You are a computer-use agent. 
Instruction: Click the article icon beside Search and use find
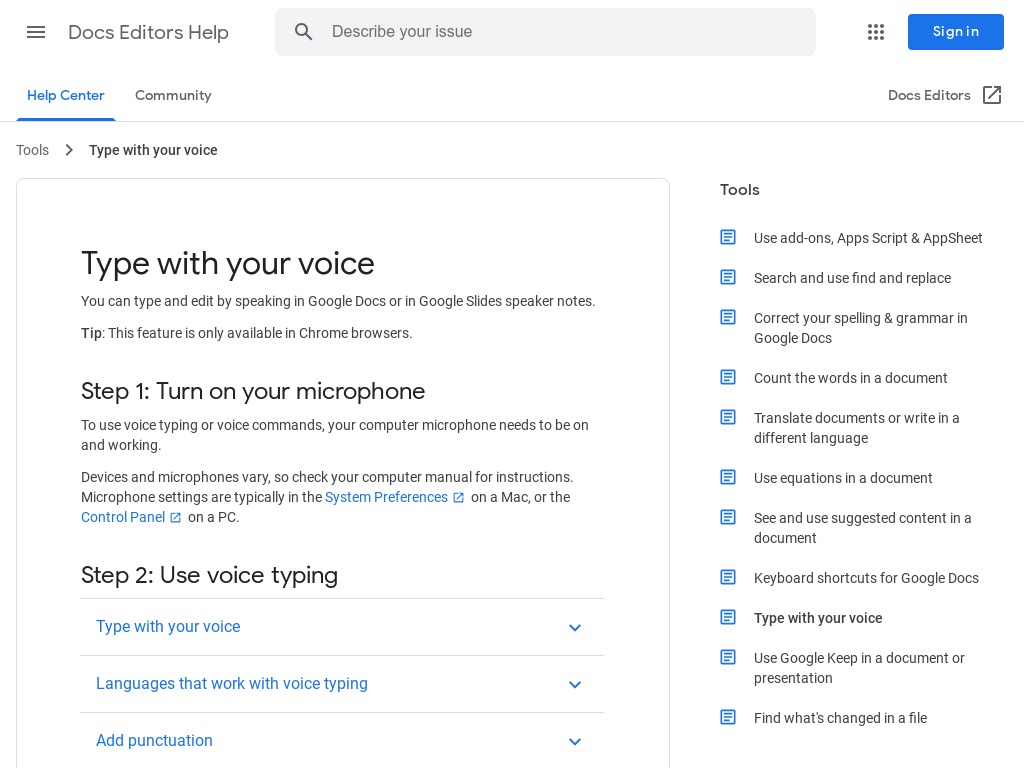728,277
